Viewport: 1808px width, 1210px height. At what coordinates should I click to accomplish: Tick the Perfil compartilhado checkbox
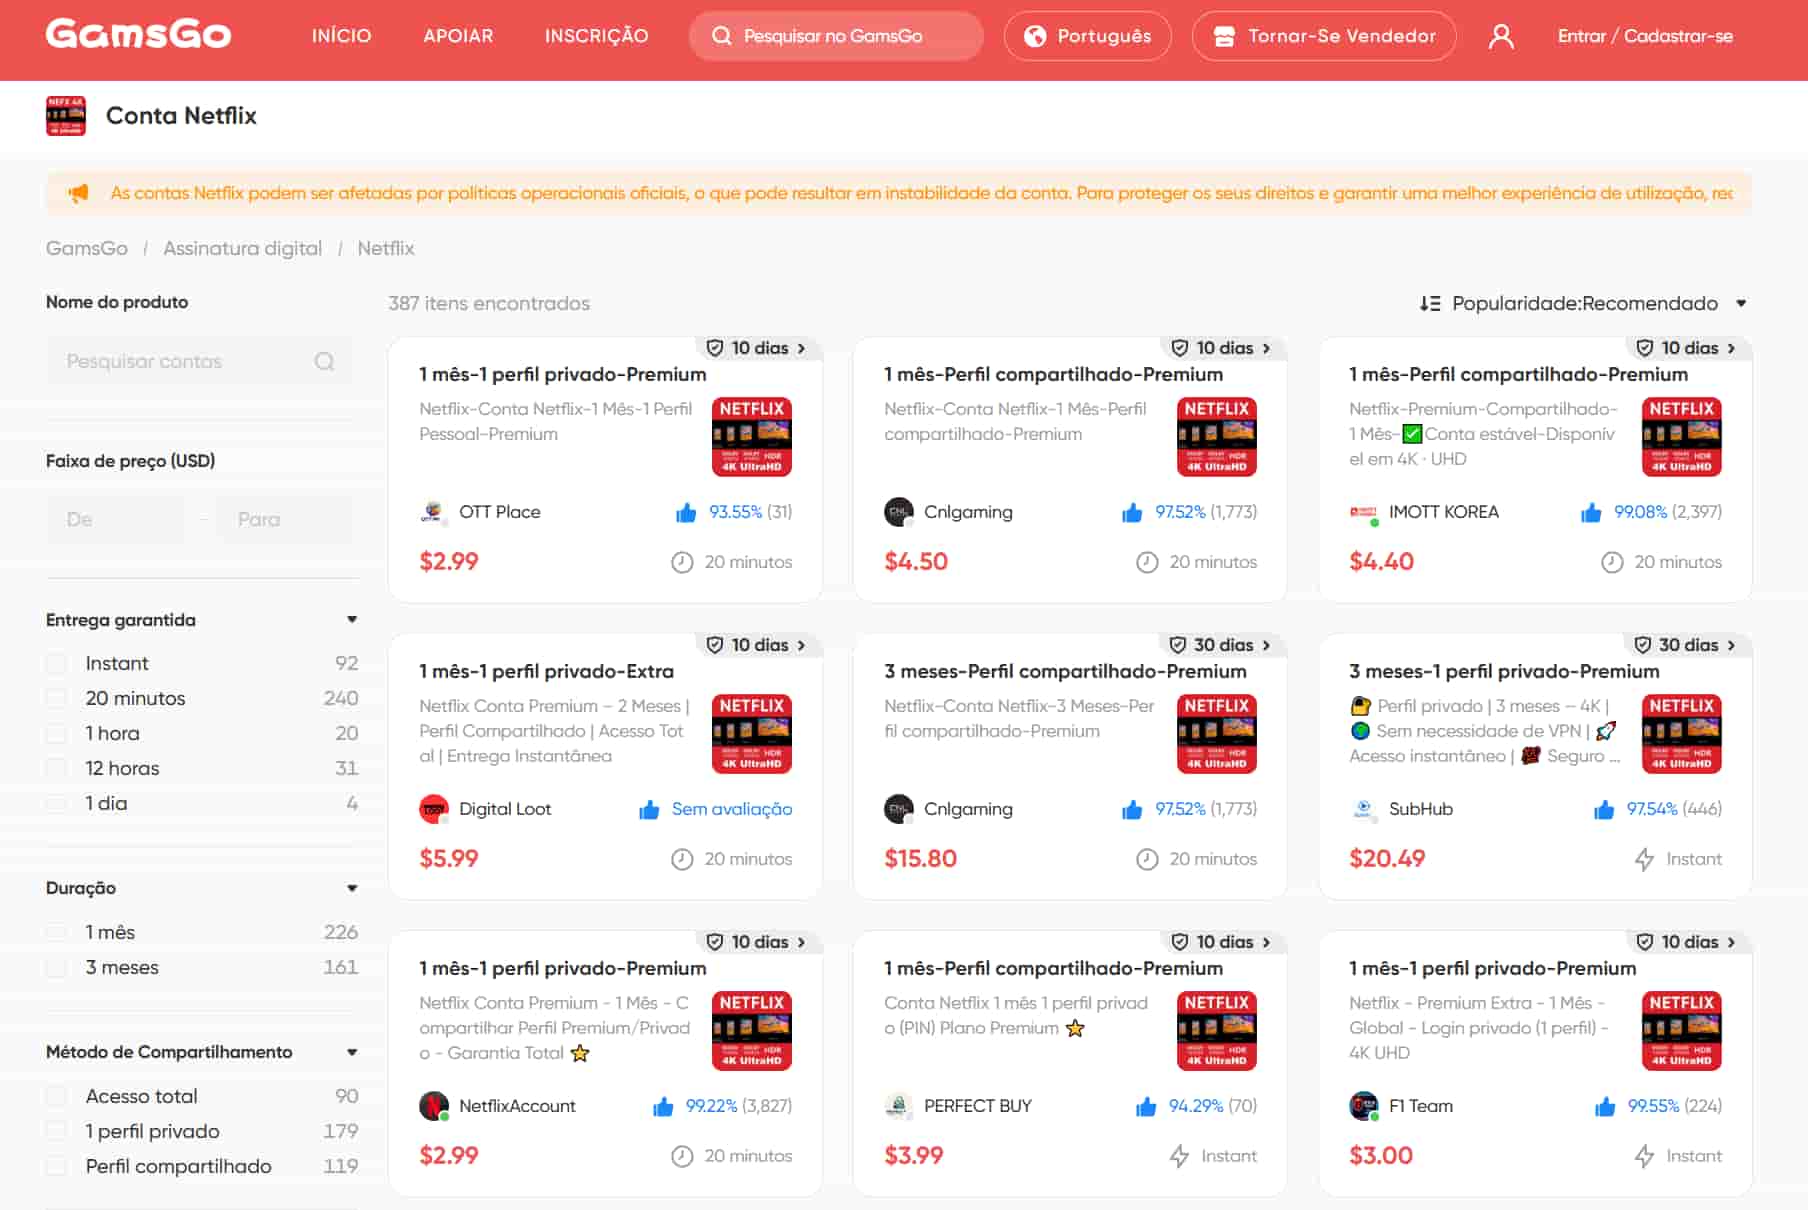coord(57,1166)
